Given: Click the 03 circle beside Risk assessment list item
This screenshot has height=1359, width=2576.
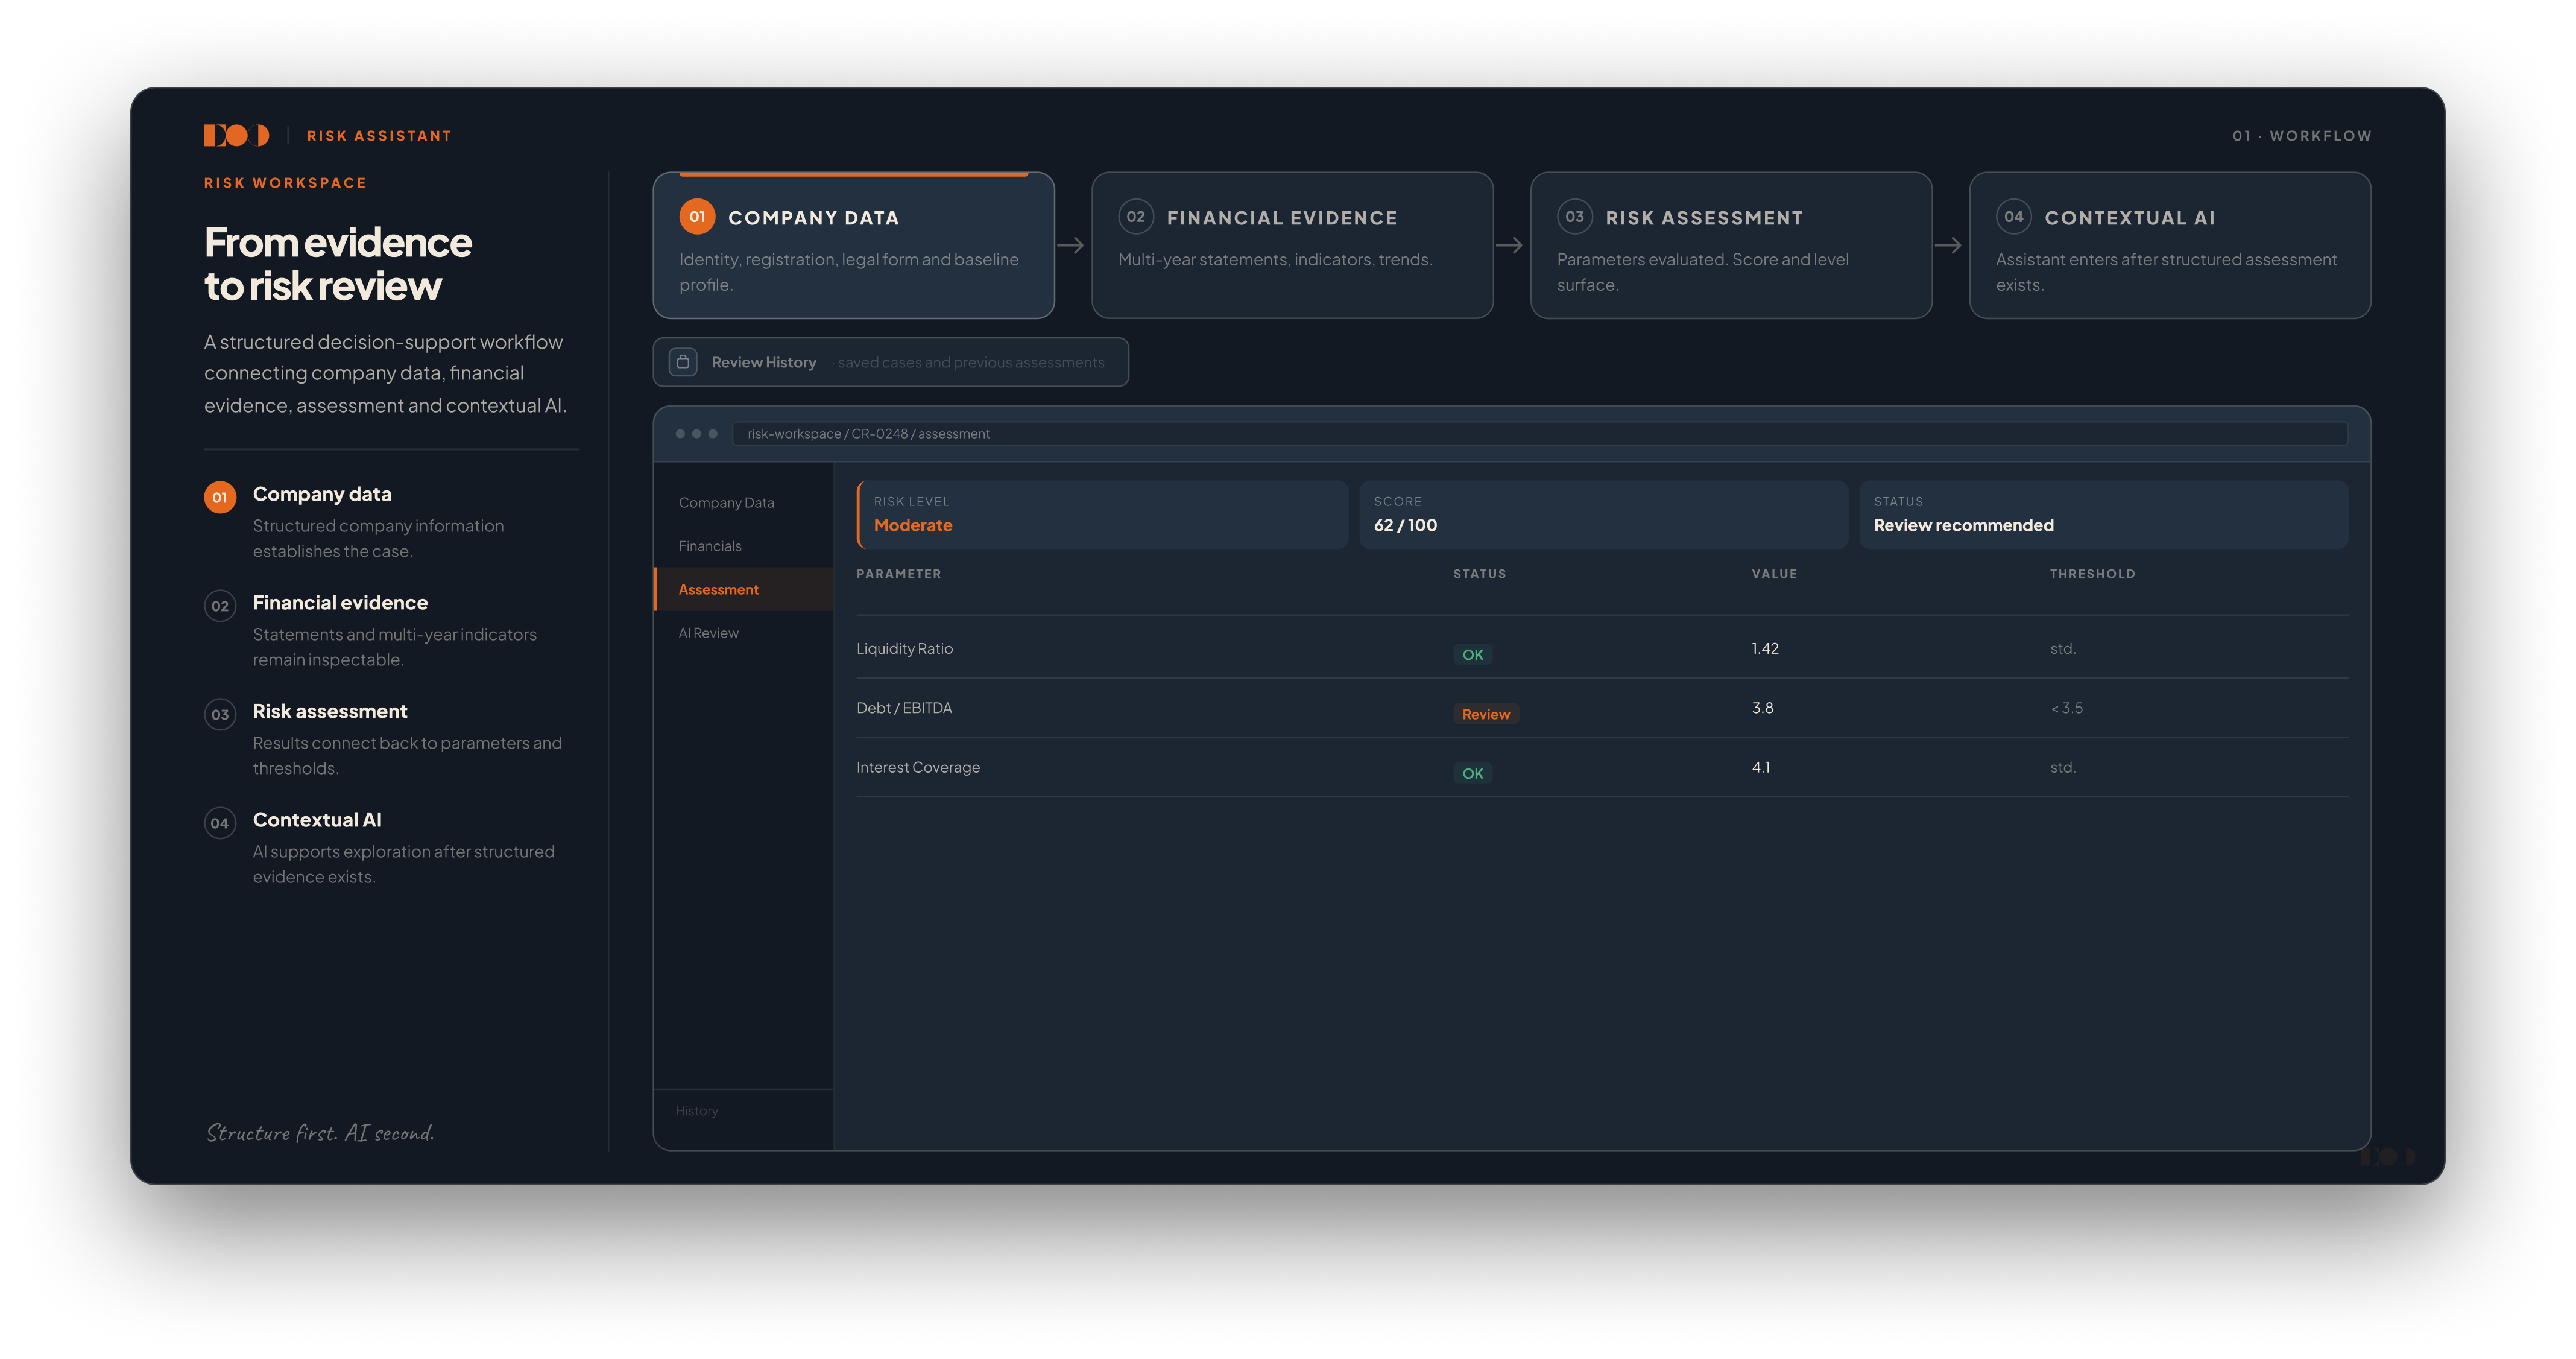Looking at the screenshot, I should (220, 714).
